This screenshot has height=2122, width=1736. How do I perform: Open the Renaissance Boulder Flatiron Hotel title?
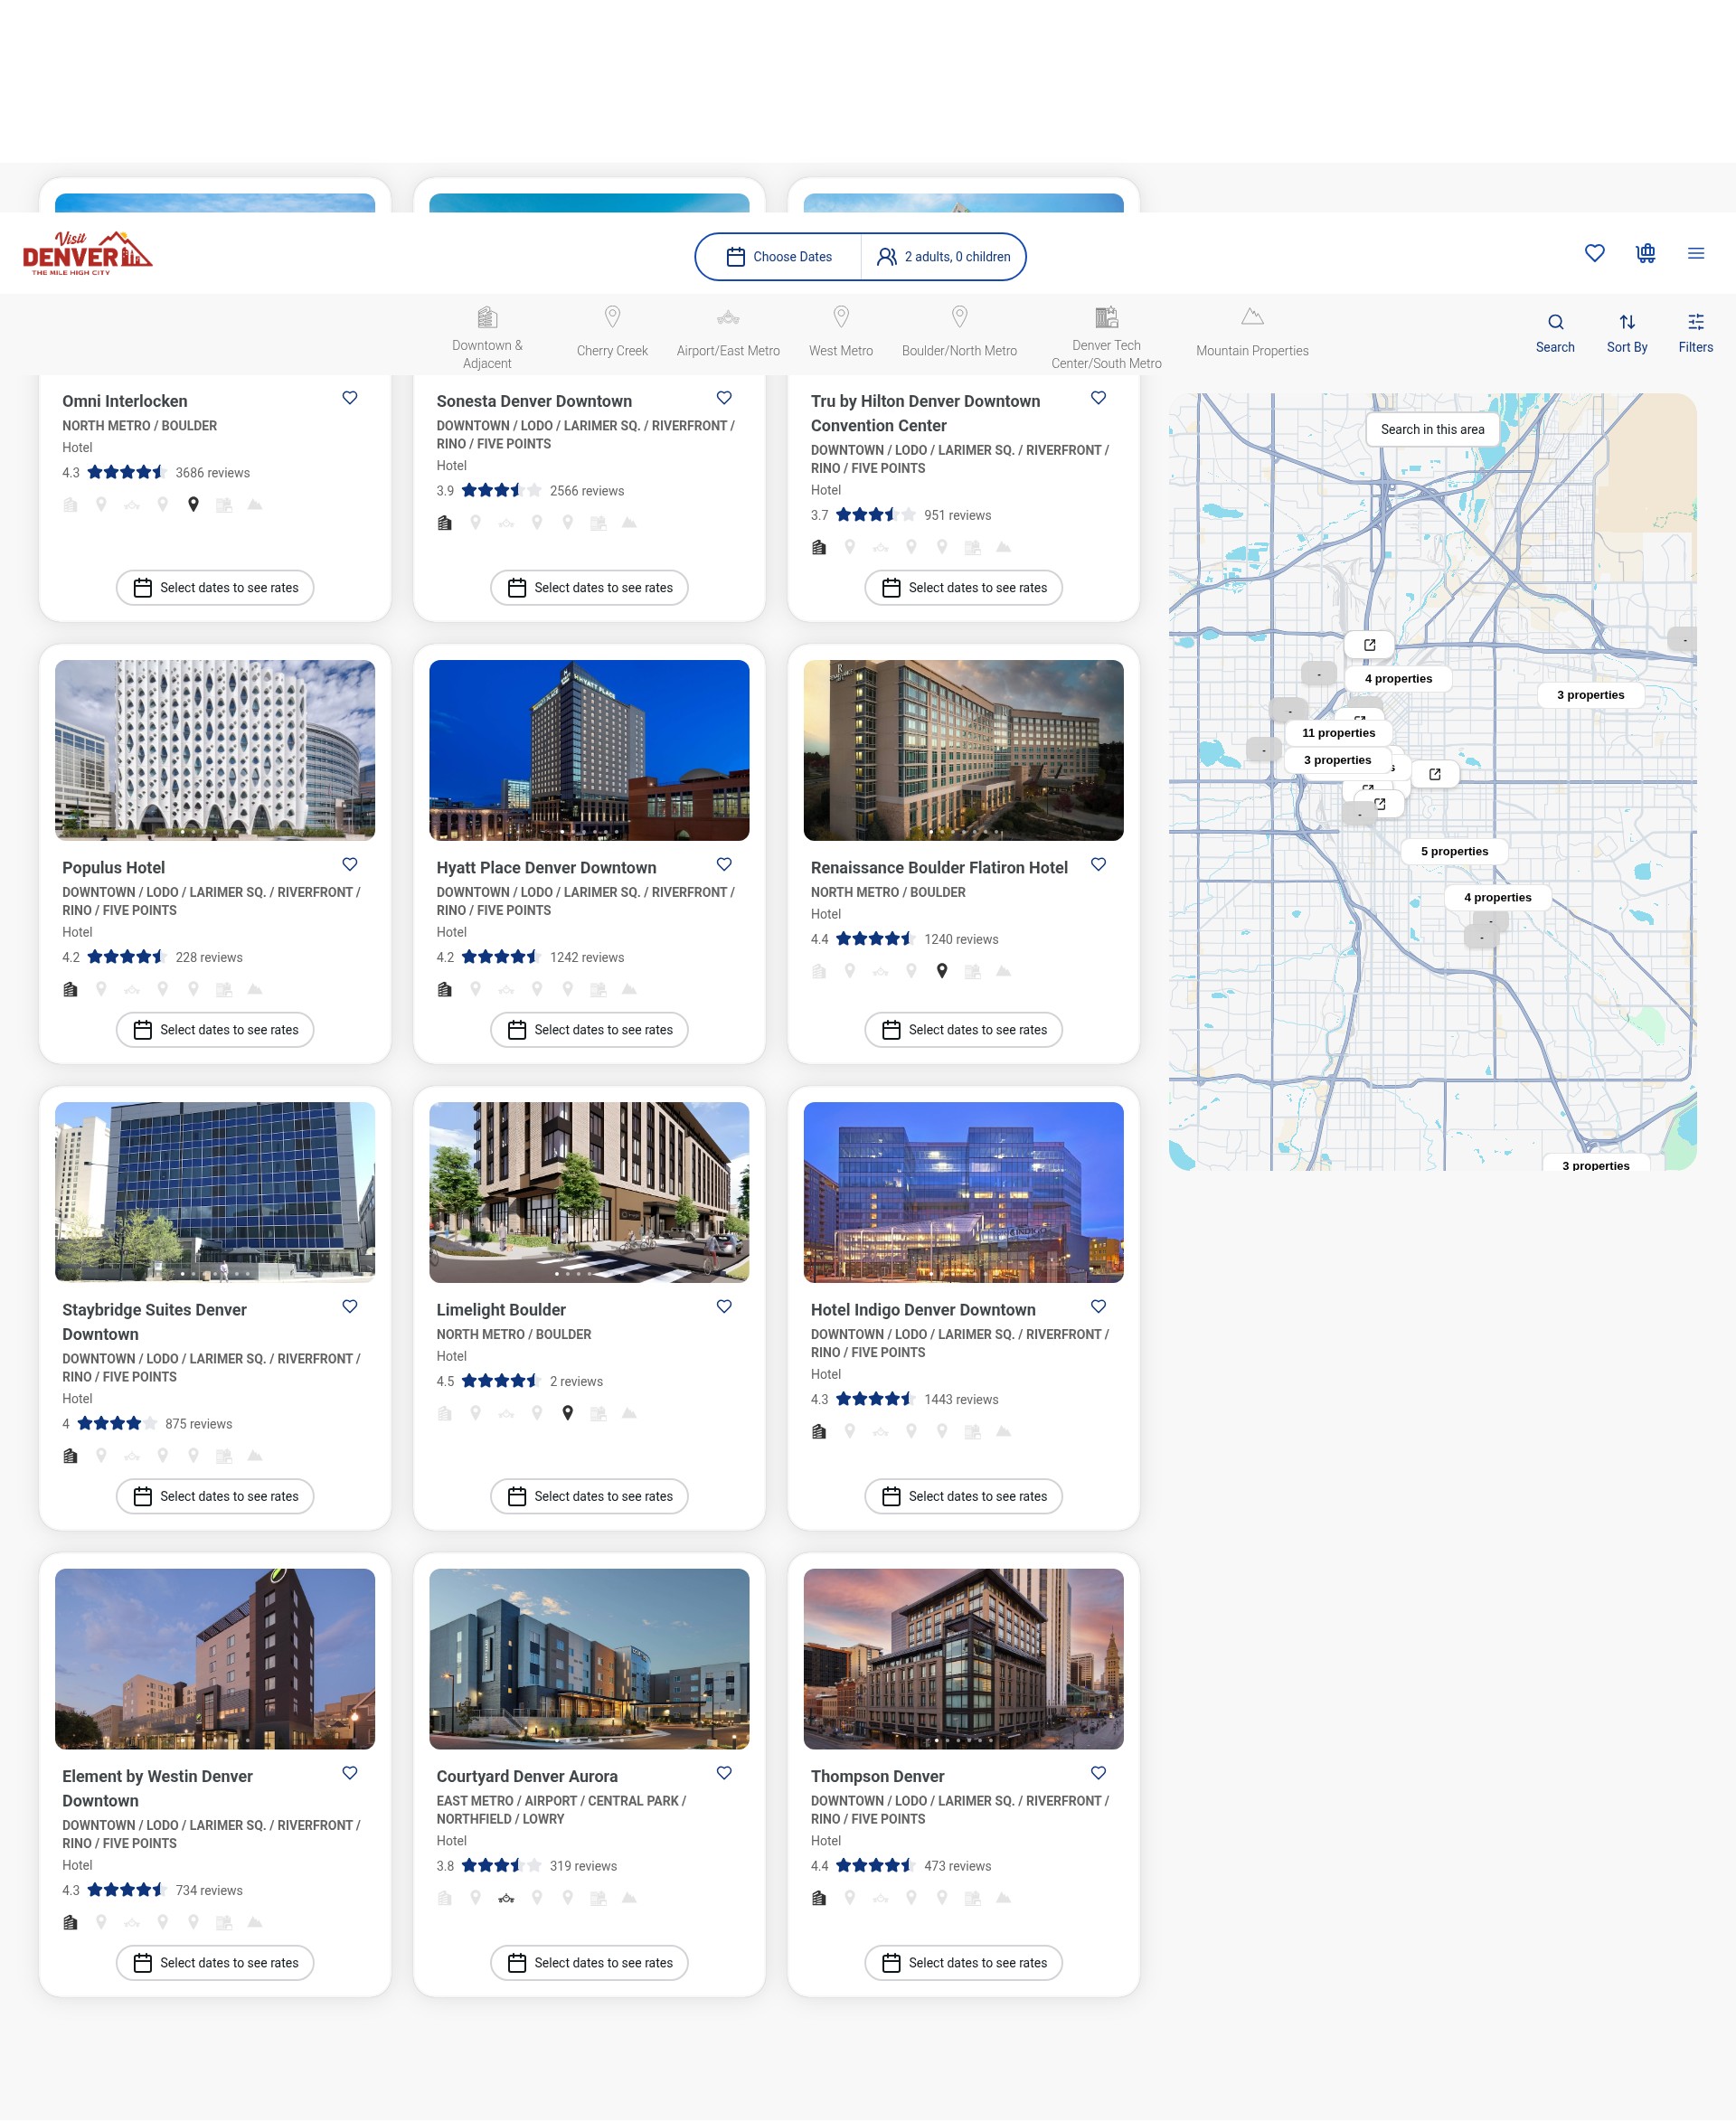pos(939,868)
